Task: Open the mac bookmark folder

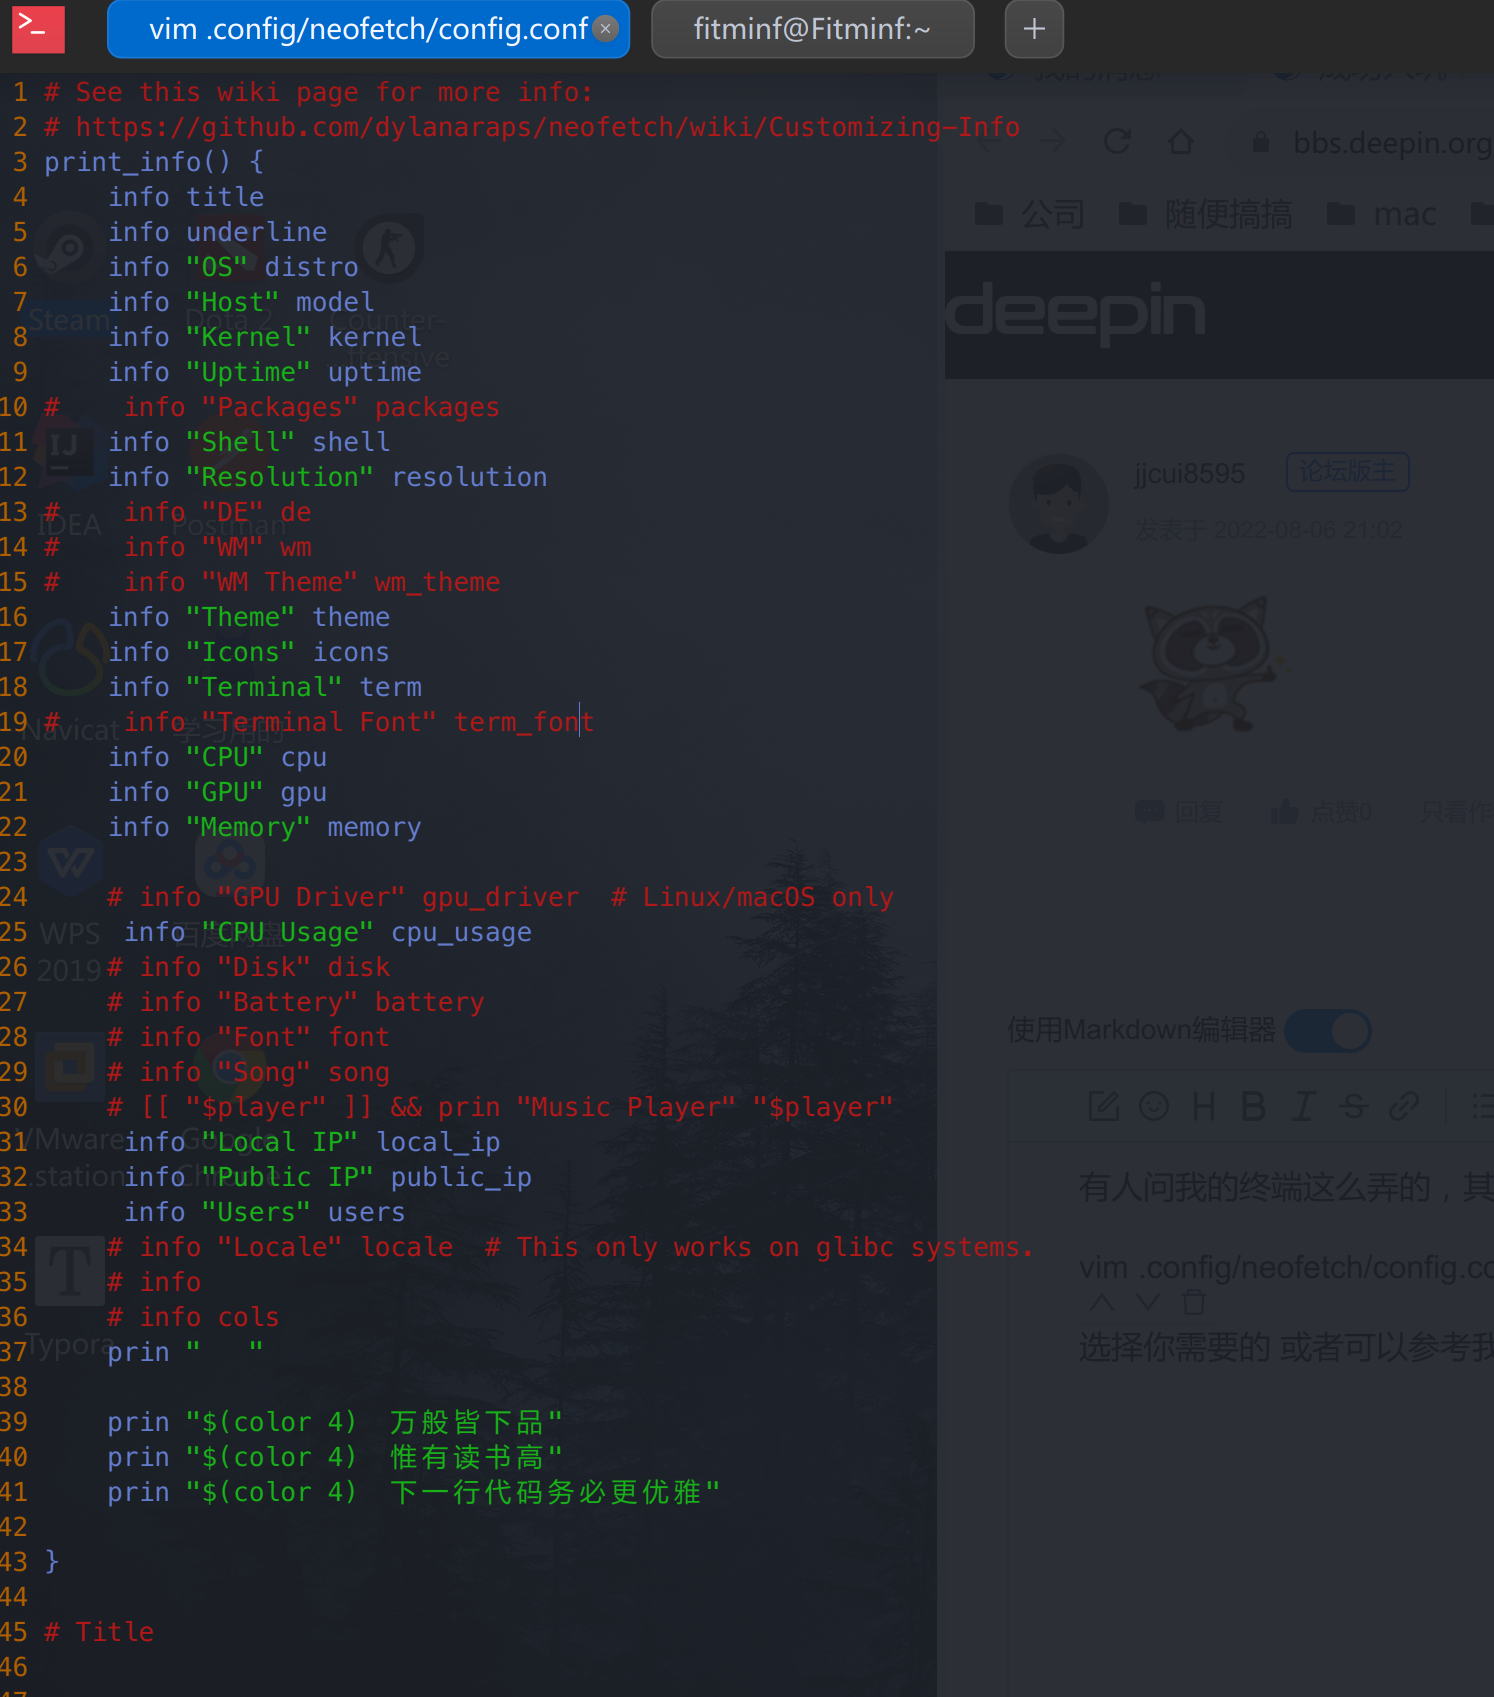Action: (1381, 214)
